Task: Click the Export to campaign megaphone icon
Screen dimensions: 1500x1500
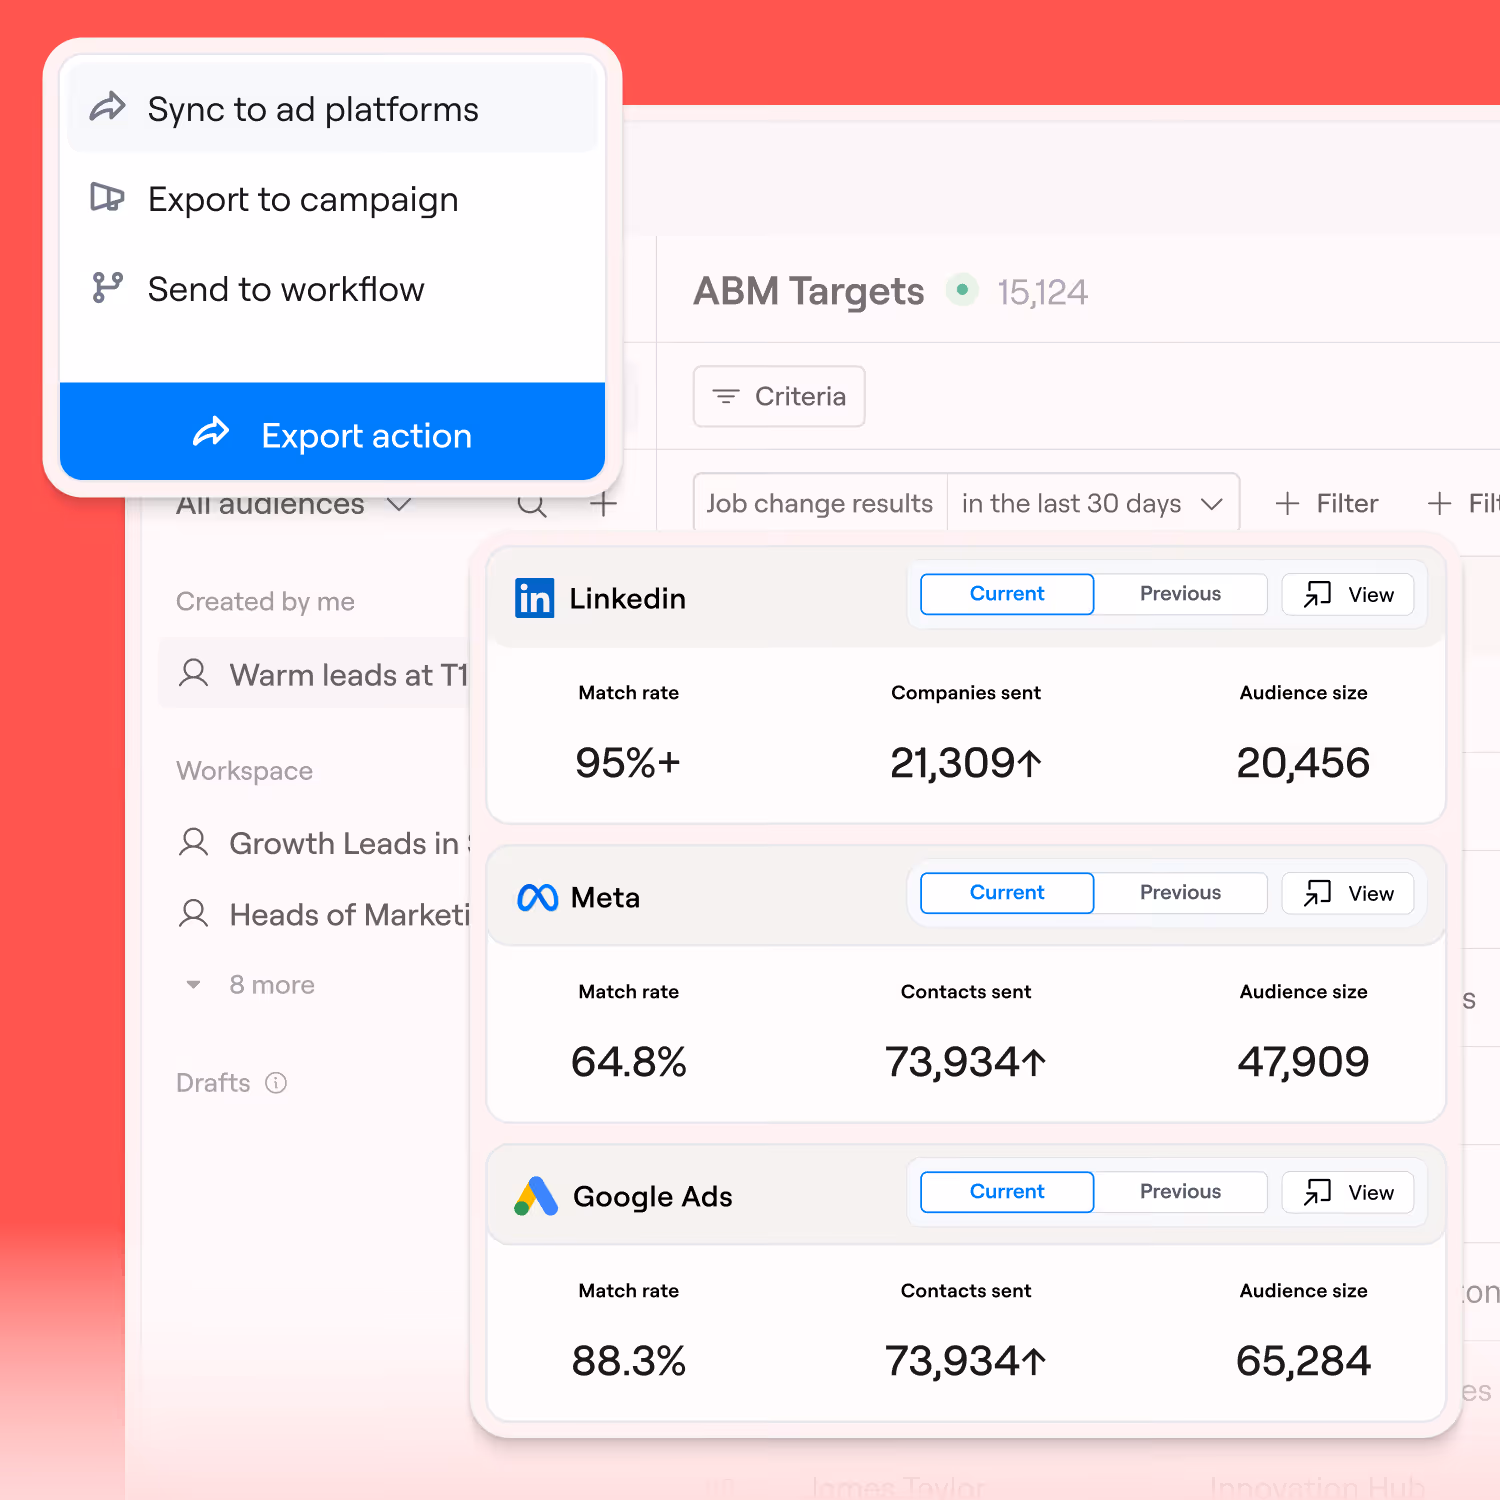Action: pyautogui.click(x=108, y=197)
